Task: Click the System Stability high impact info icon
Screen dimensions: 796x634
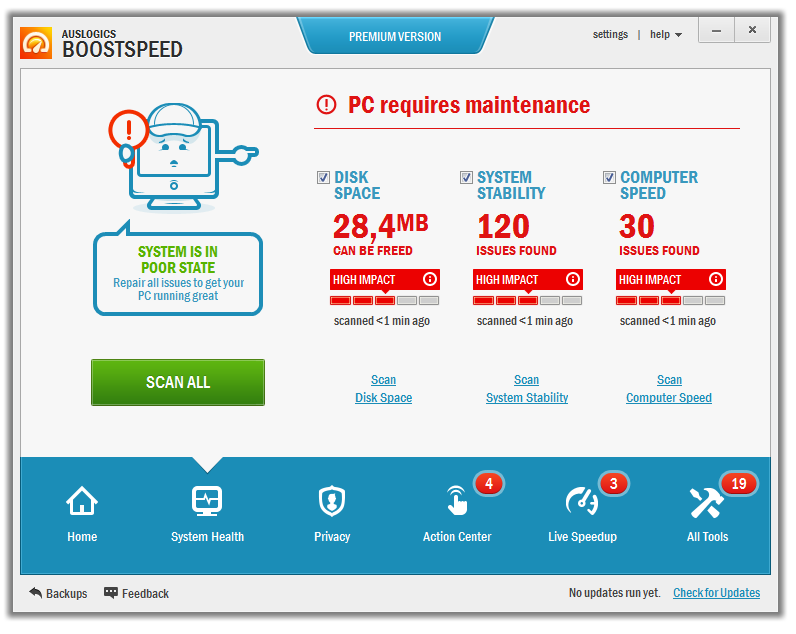Action: pyautogui.click(x=573, y=280)
